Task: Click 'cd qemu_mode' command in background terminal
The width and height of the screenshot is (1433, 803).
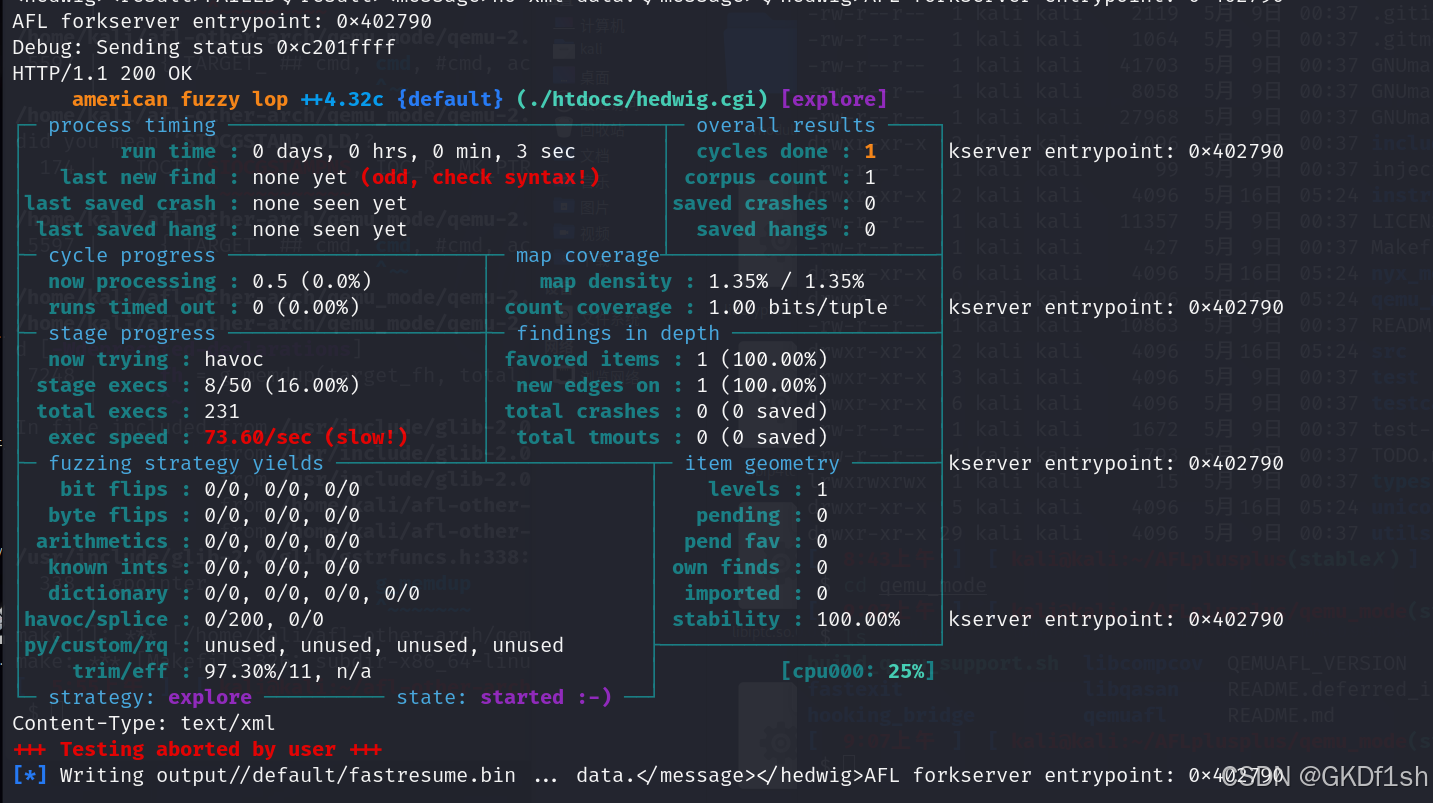Action: (914, 585)
